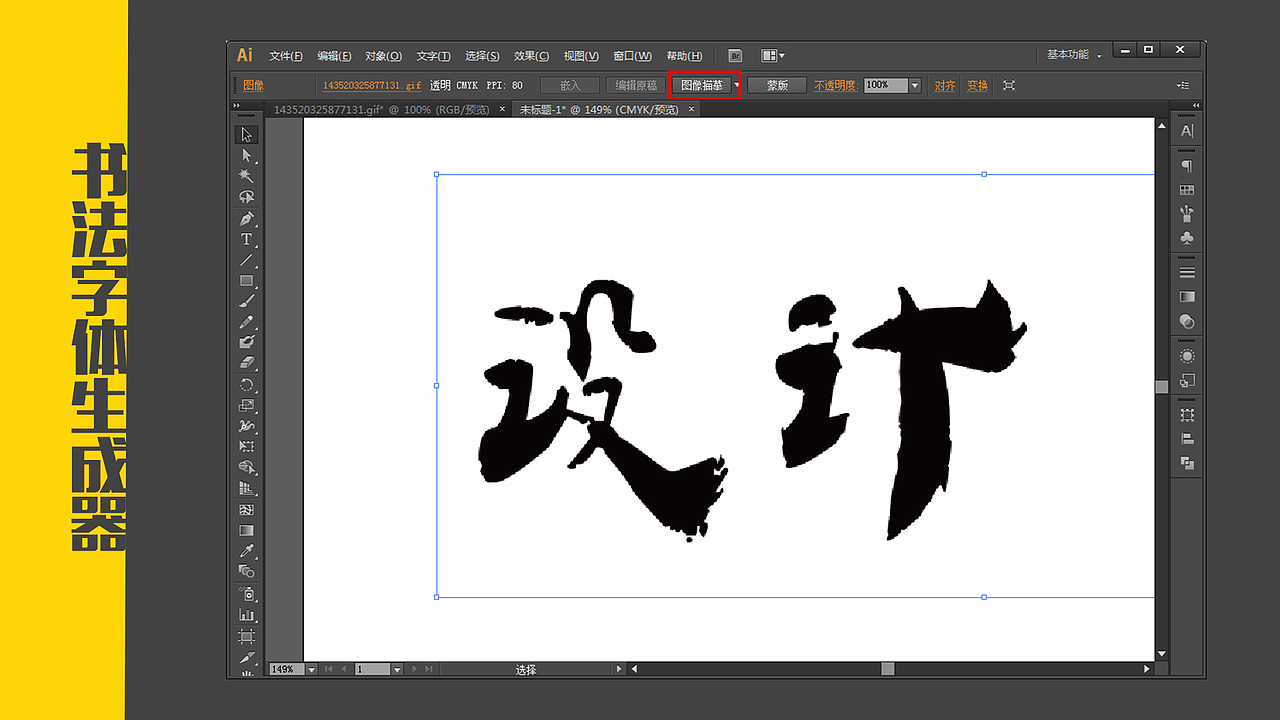The image size is (1280, 720).
Task: Select the Blend tool
Action: [247, 572]
